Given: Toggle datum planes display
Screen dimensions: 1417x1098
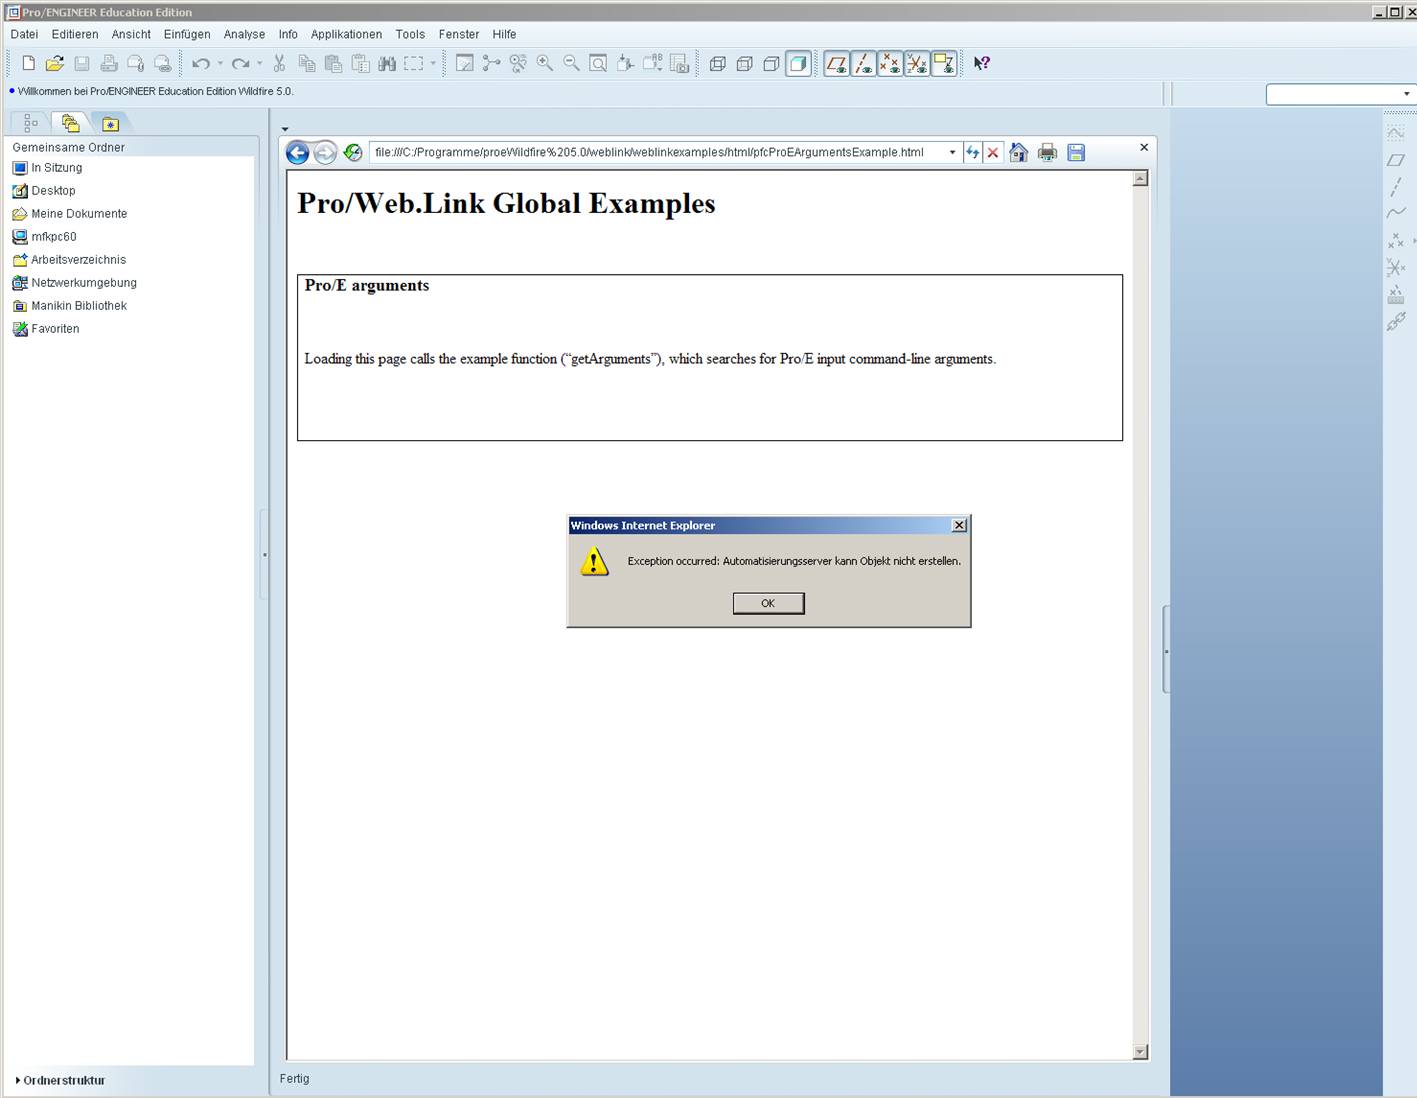Looking at the screenshot, I should [x=836, y=63].
